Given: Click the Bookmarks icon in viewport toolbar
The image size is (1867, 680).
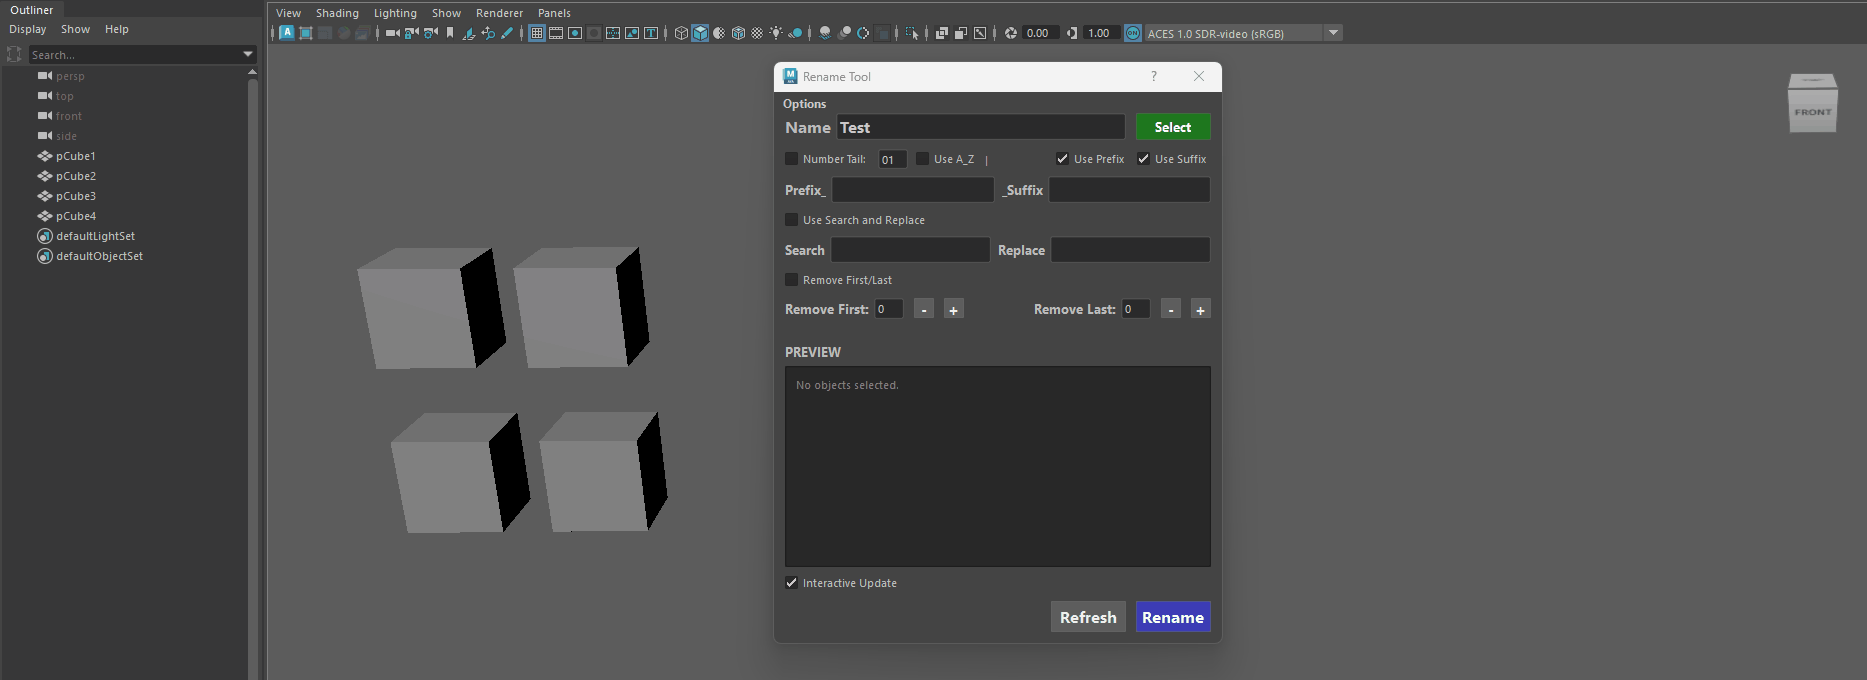Looking at the screenshot, I should [450, 33].
